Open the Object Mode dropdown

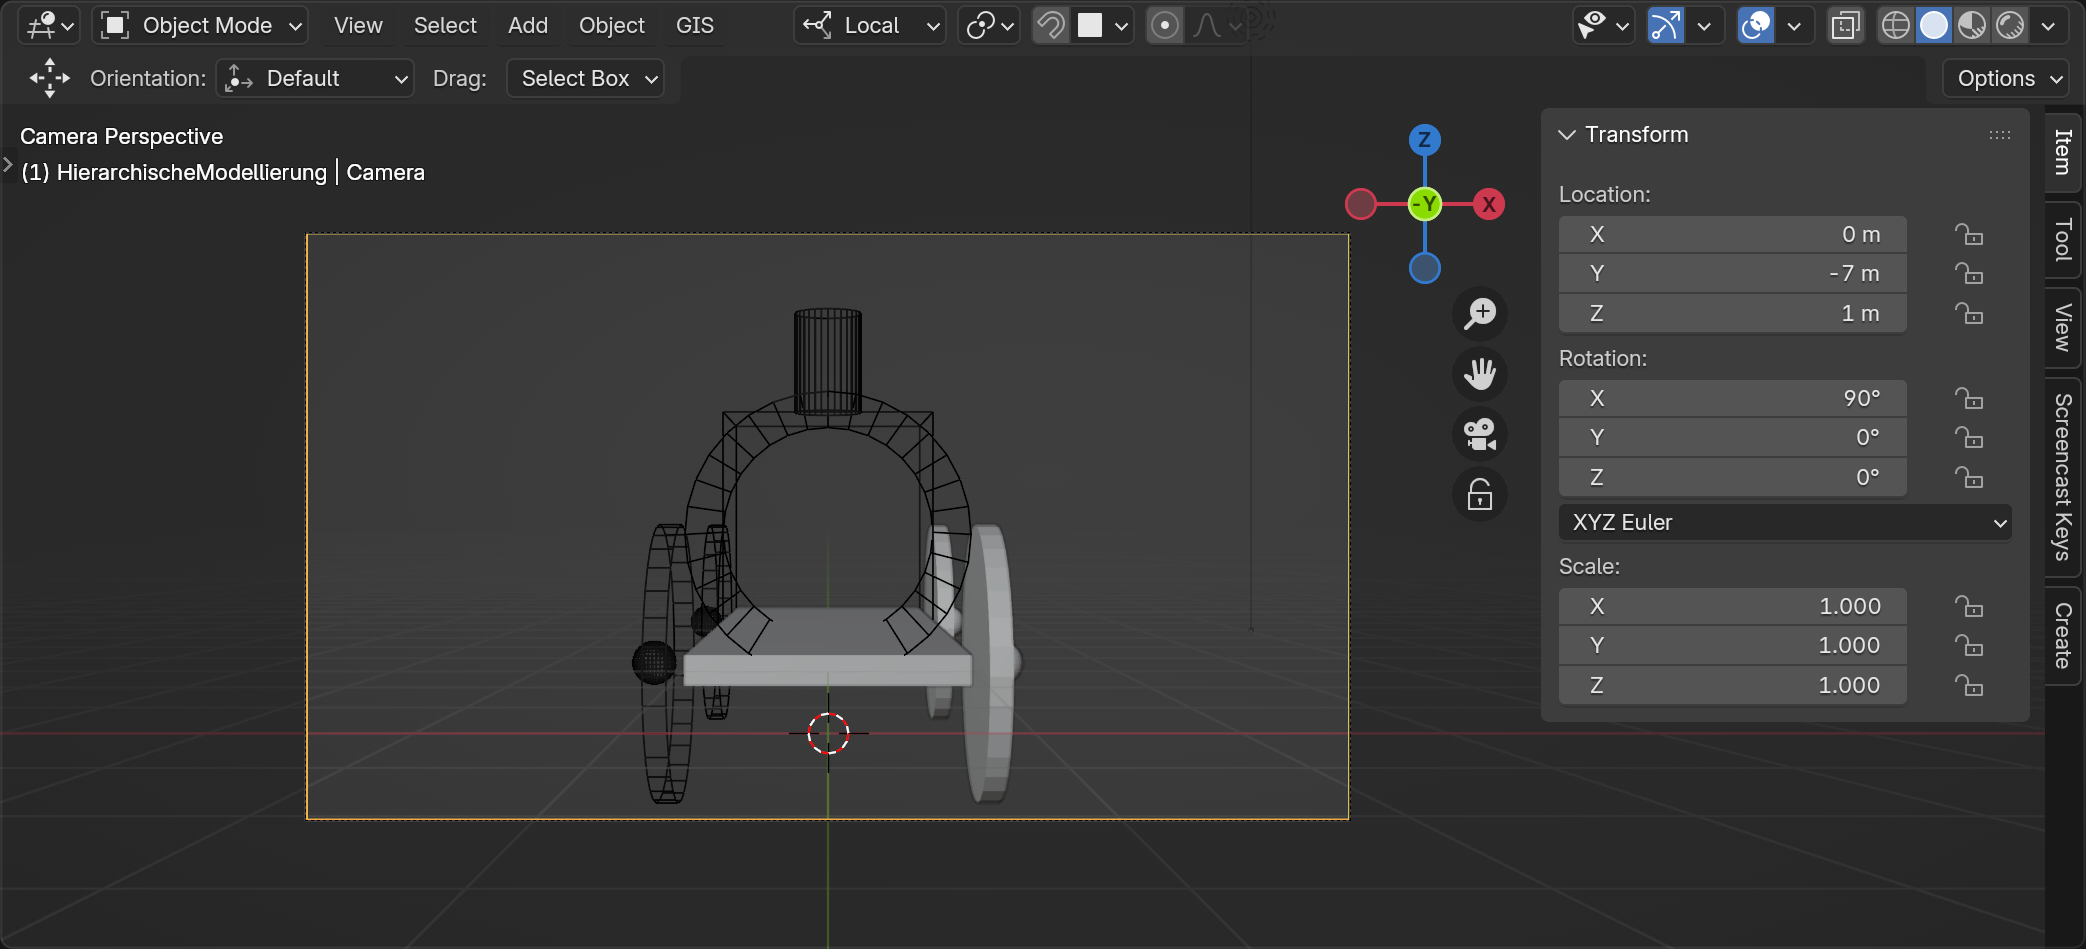pos(200,25)
